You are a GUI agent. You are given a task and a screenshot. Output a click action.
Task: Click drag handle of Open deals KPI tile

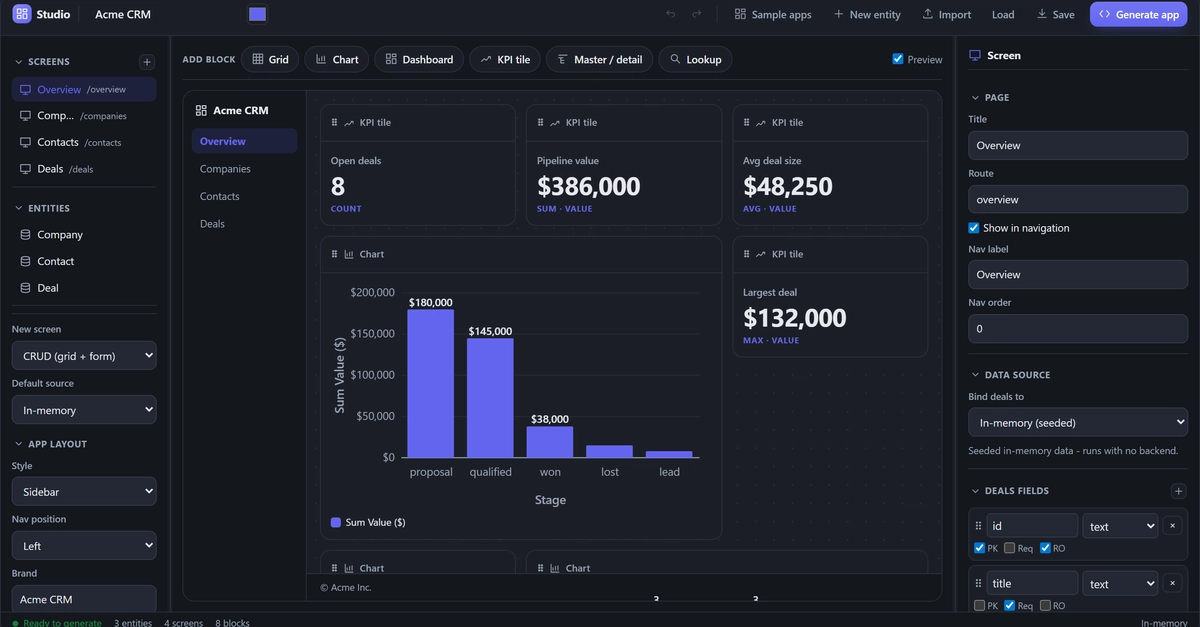coord(335,122)
